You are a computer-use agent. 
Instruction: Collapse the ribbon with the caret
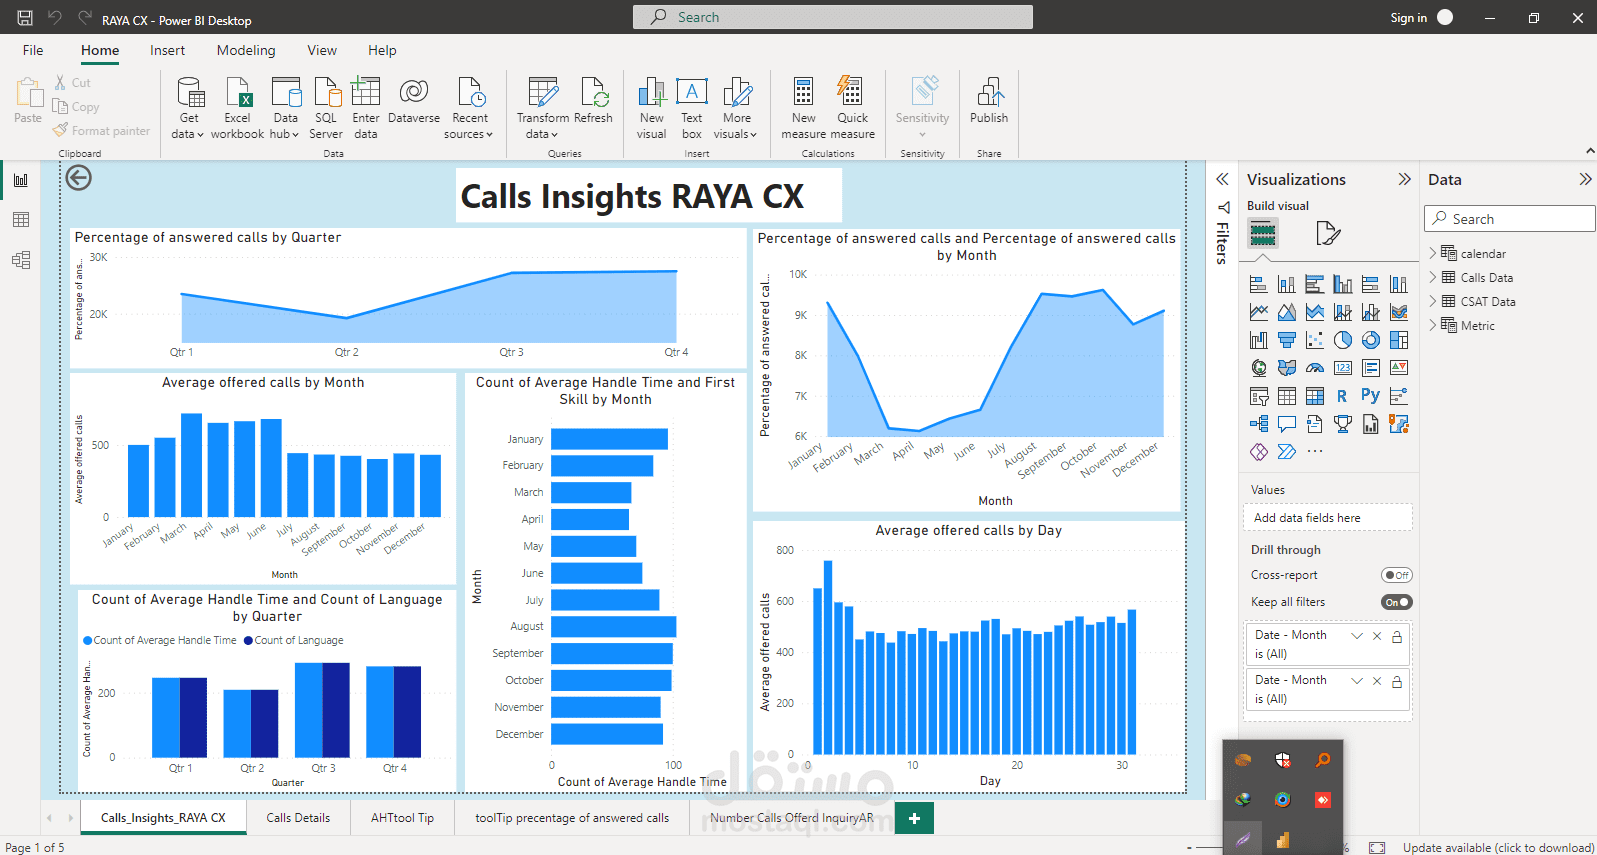click(x=1590, y=151)
